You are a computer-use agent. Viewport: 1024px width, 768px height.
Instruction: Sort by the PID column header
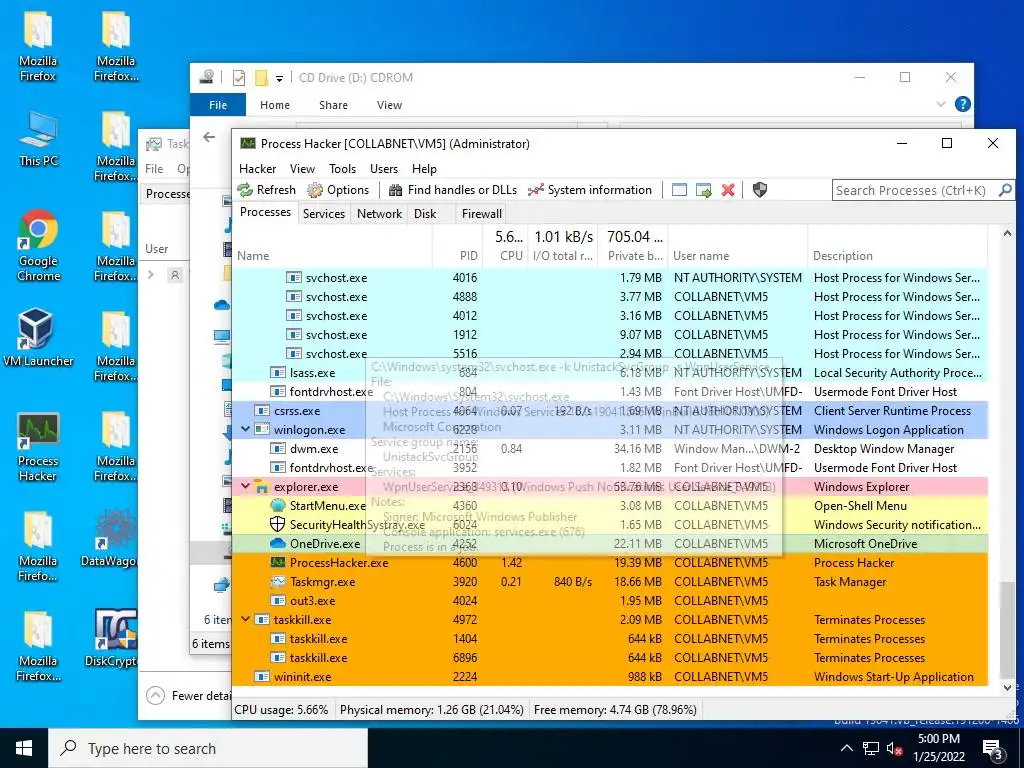pyautogui.click(x=458, y=246)
